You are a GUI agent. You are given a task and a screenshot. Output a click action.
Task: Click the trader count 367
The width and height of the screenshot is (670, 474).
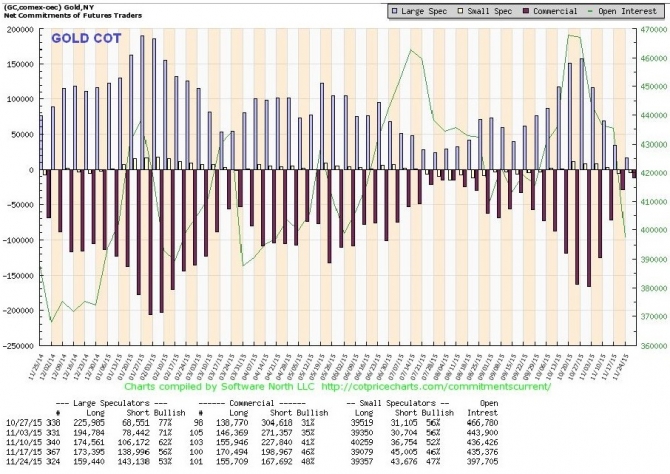tap(53, 452)
